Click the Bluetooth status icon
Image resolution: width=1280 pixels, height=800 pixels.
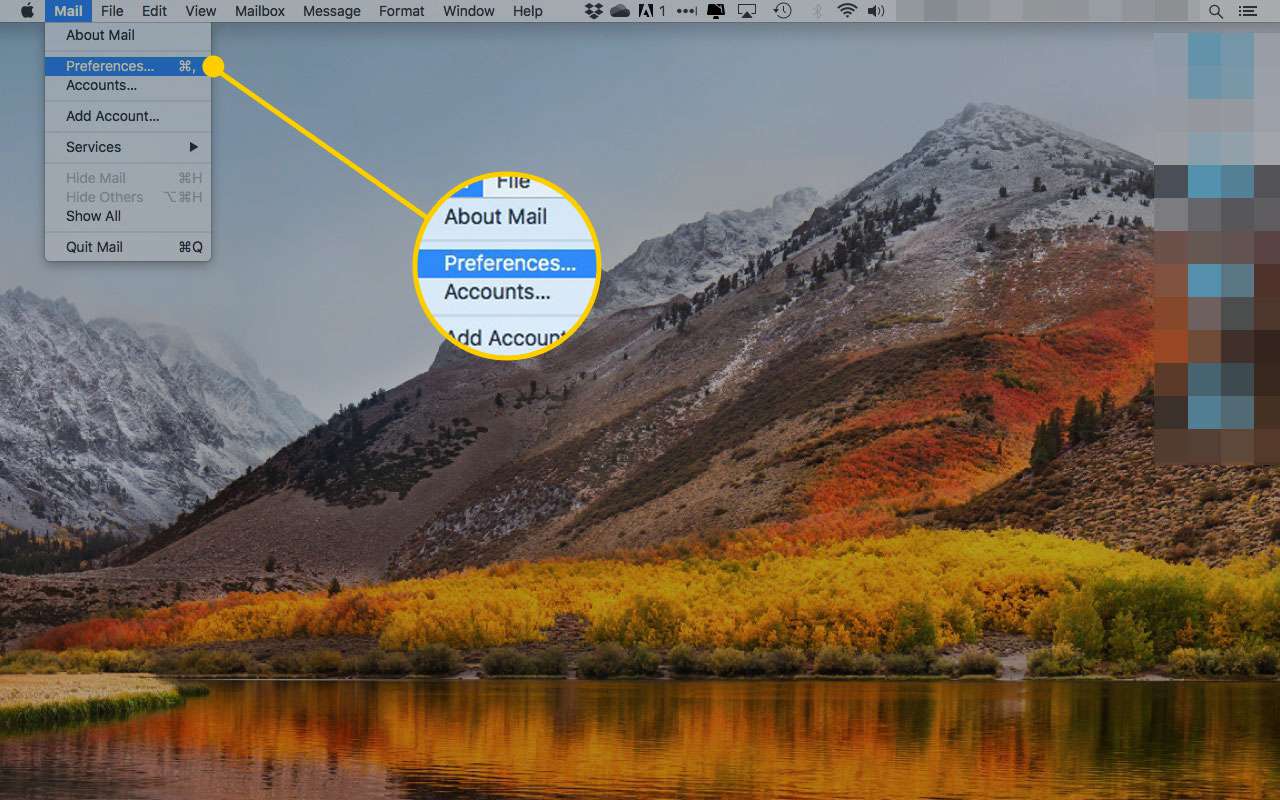[x=816, y=11]
